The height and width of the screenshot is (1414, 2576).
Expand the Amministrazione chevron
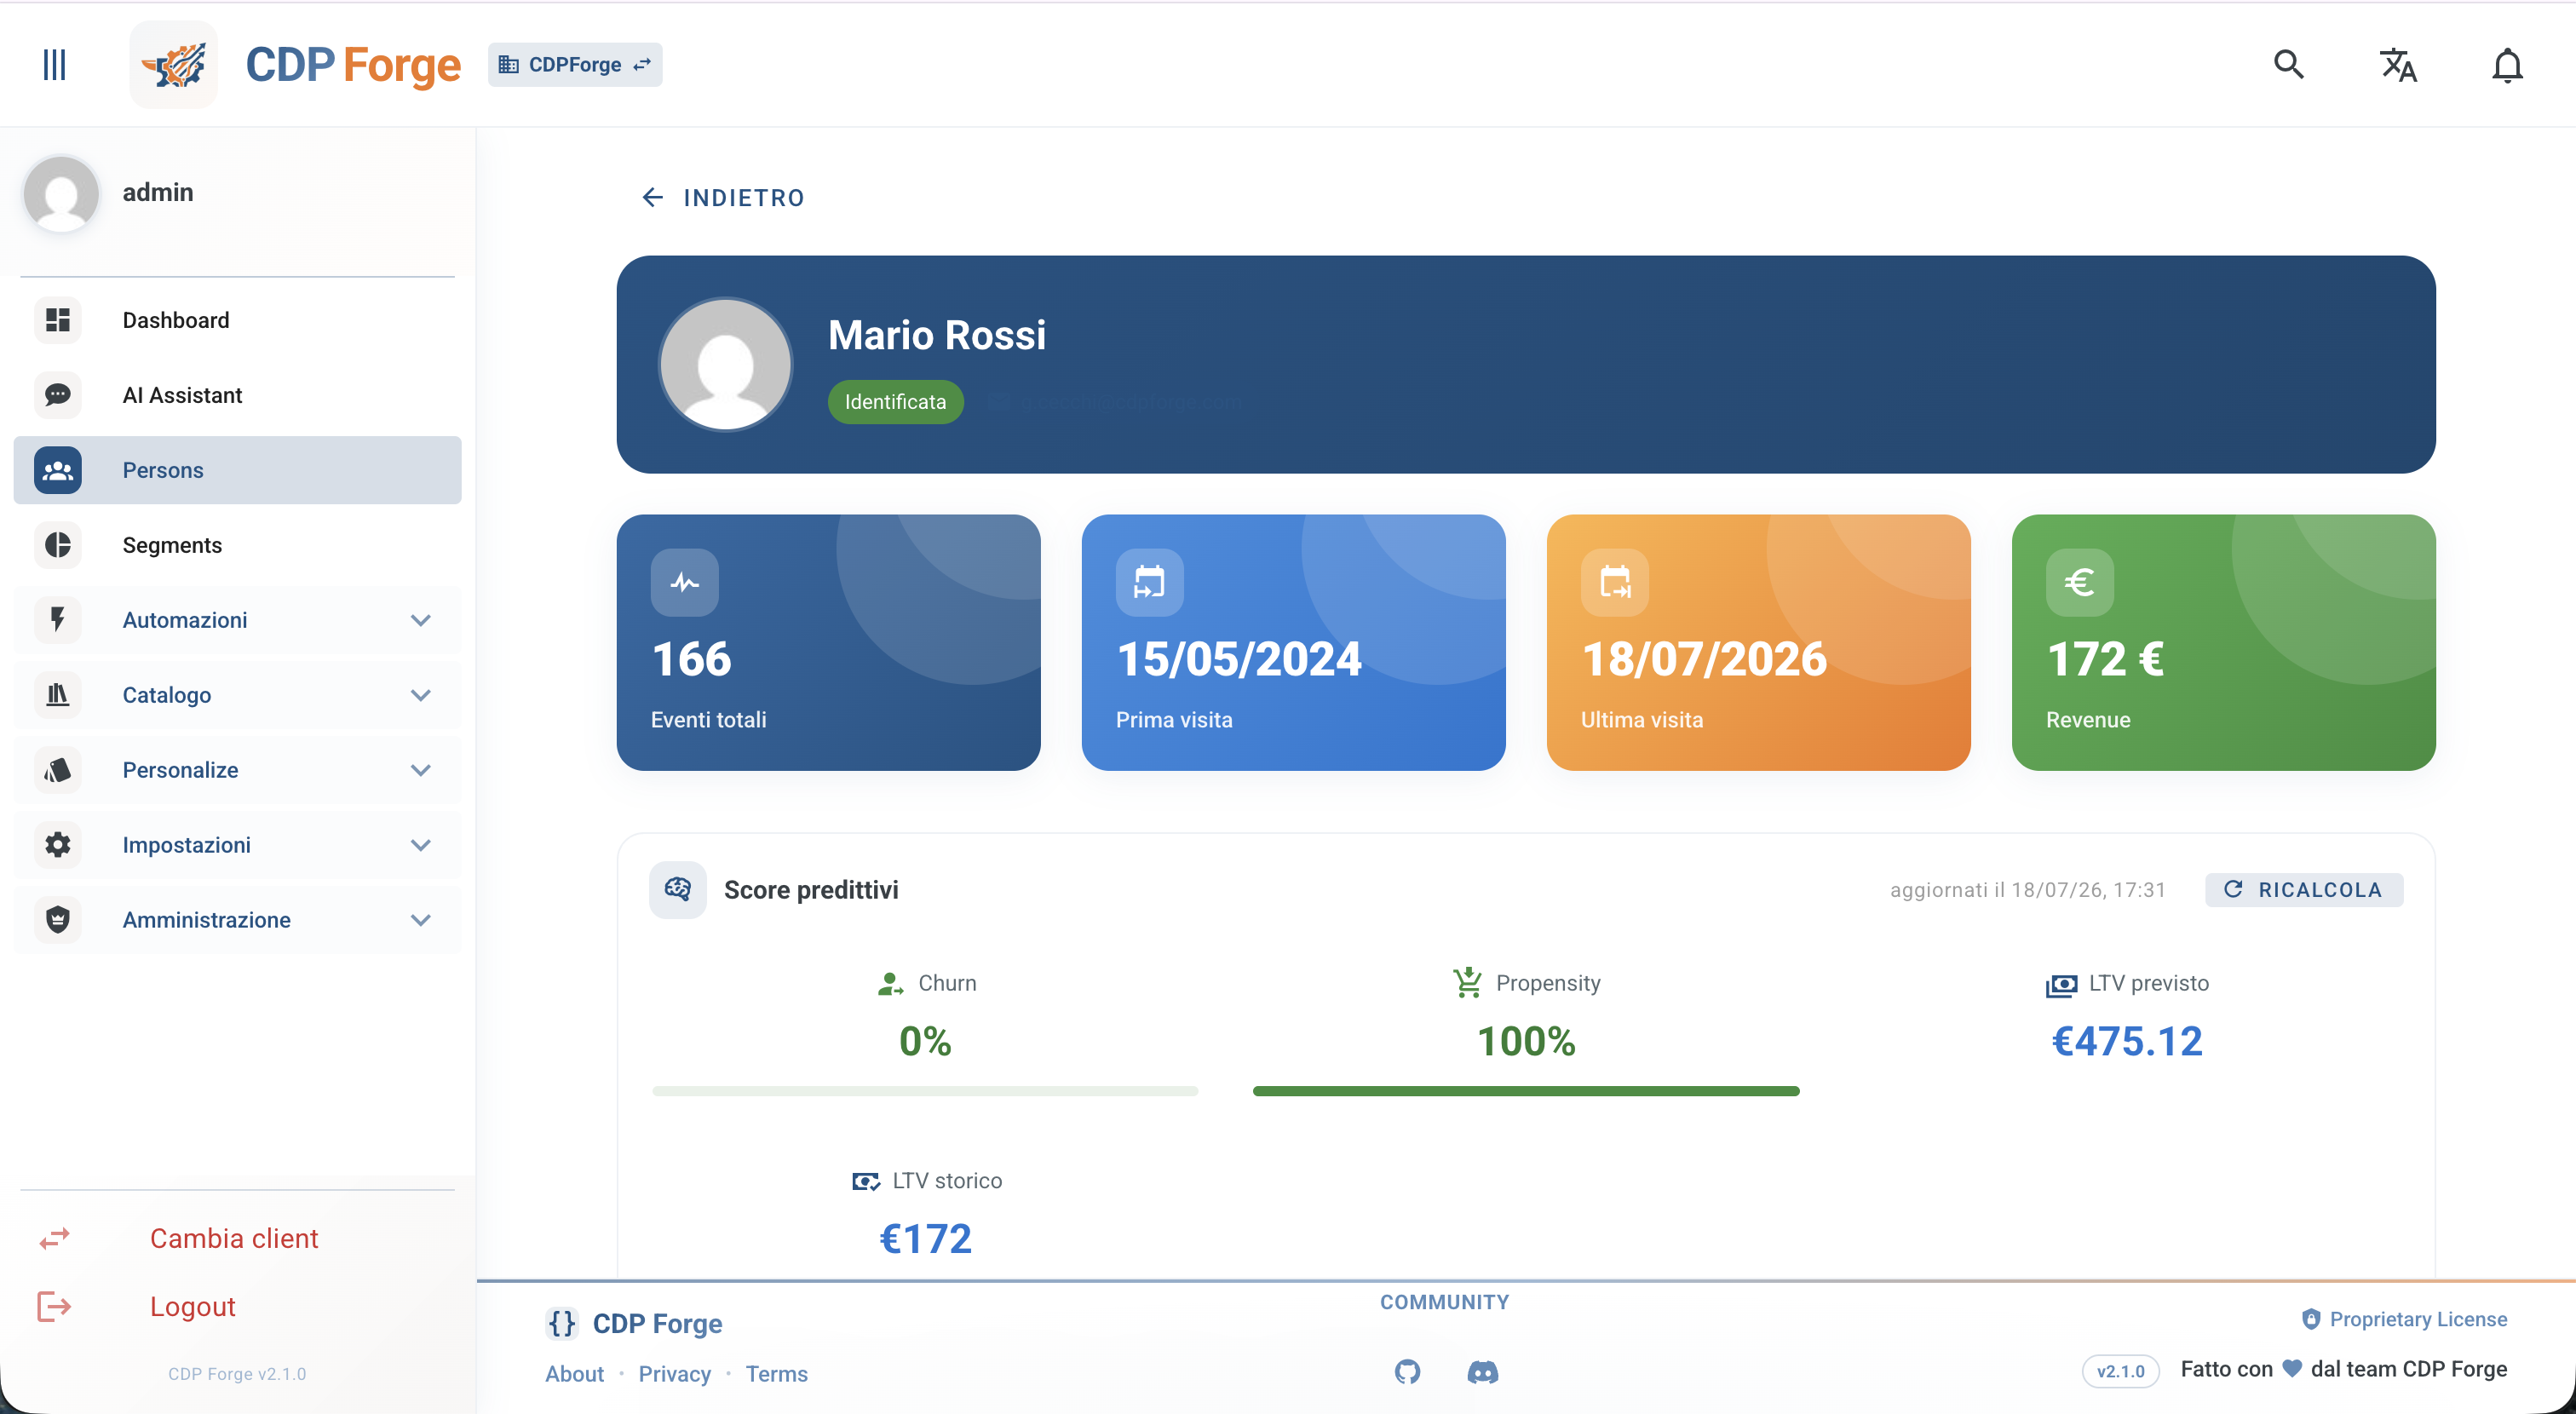click(421, 921)
